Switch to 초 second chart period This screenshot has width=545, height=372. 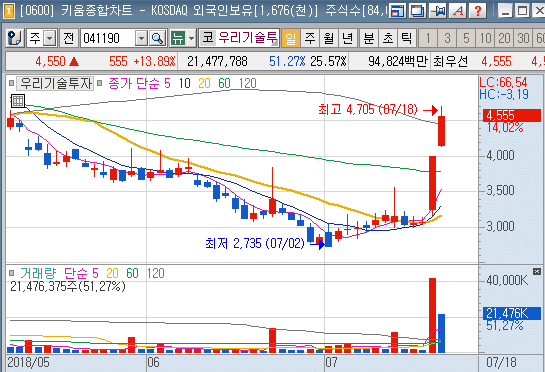pyautogui.click(x=388, y=38)
